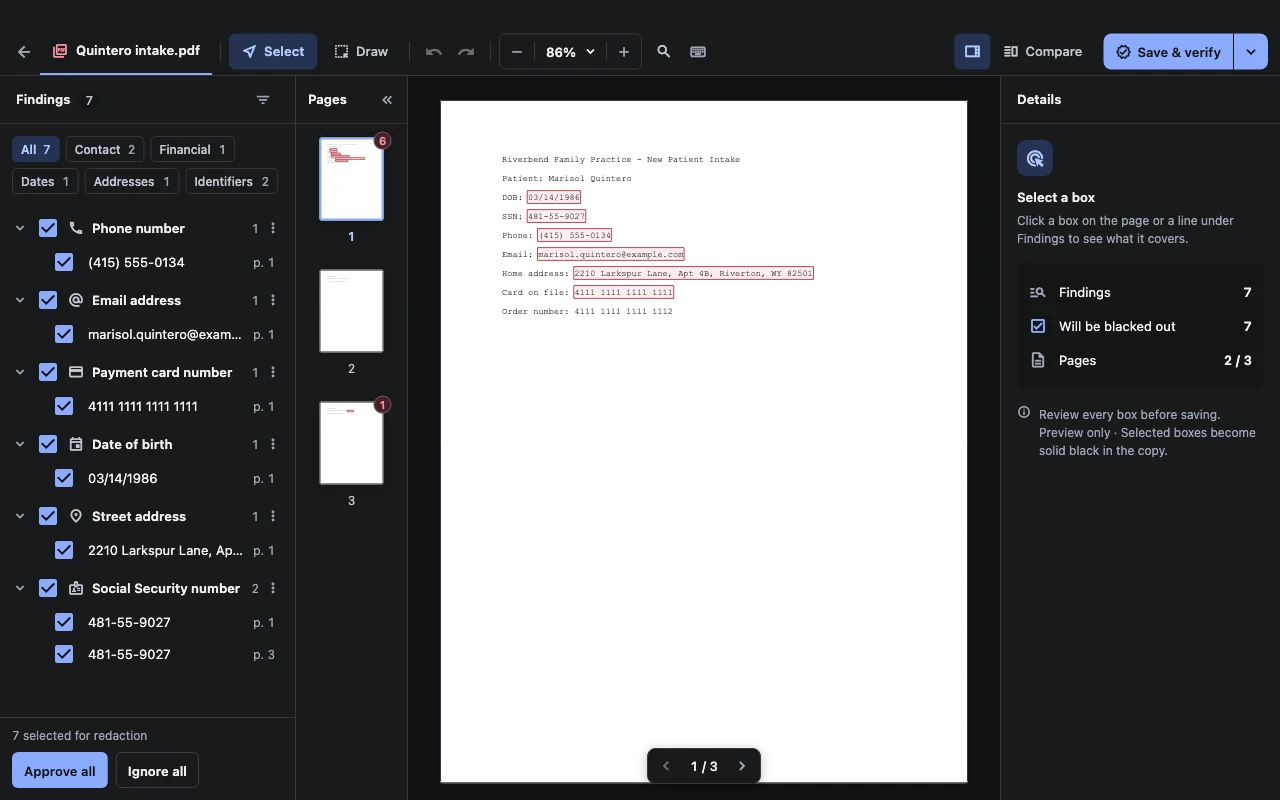Open Payment card number options menu
Viewport: 1280px width, 800px height.
(x=273, y=372)
